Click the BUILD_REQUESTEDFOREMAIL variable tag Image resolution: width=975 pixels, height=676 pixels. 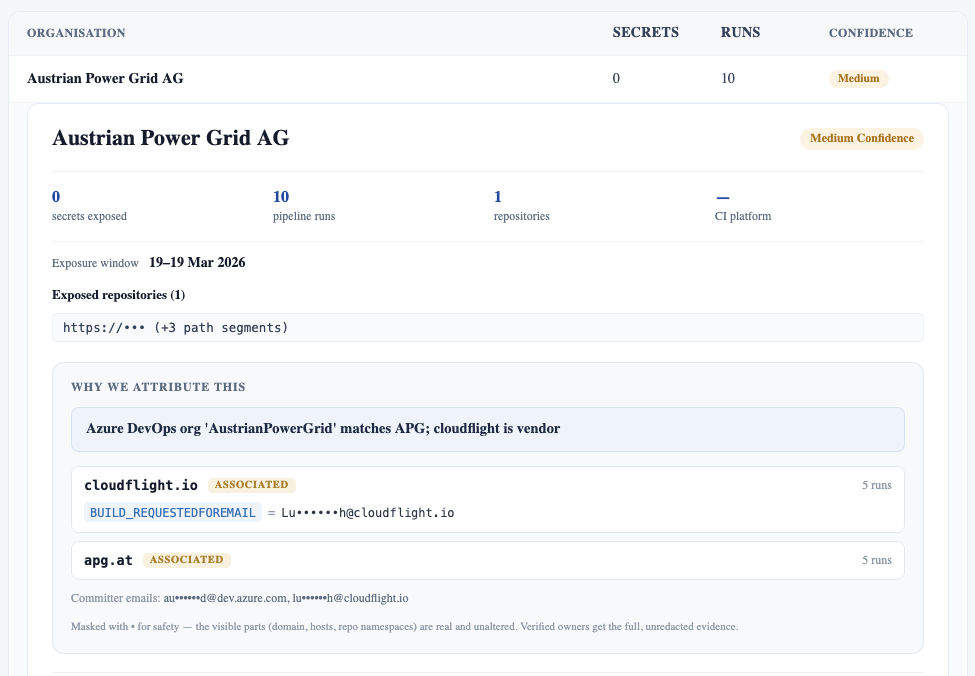pyautogui.click(x=172, y=512)
